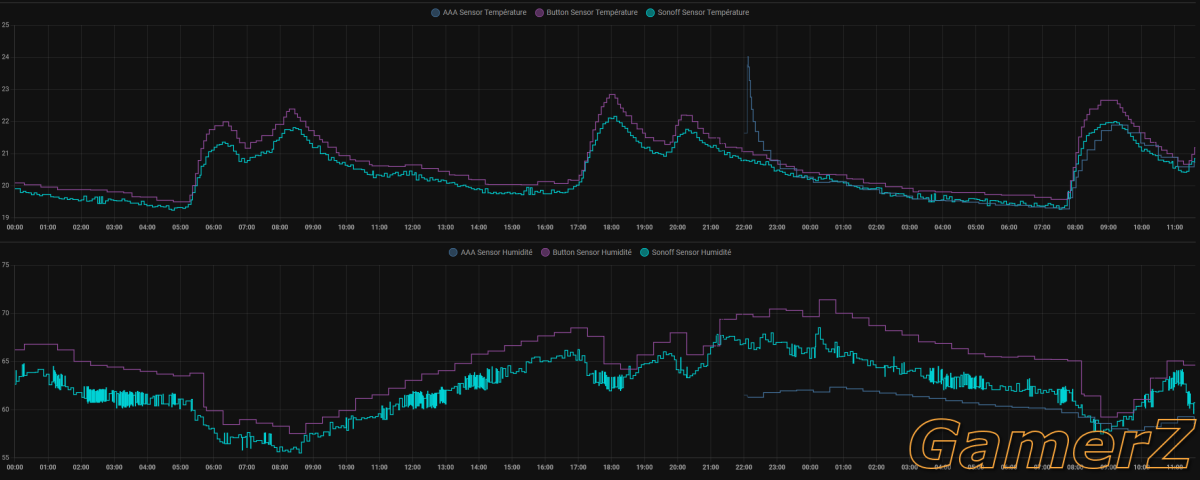The width and height of the screenshot is (1200, 480).
Task: Click the 55 label on humidity y-axis
Action: [5, 457]
